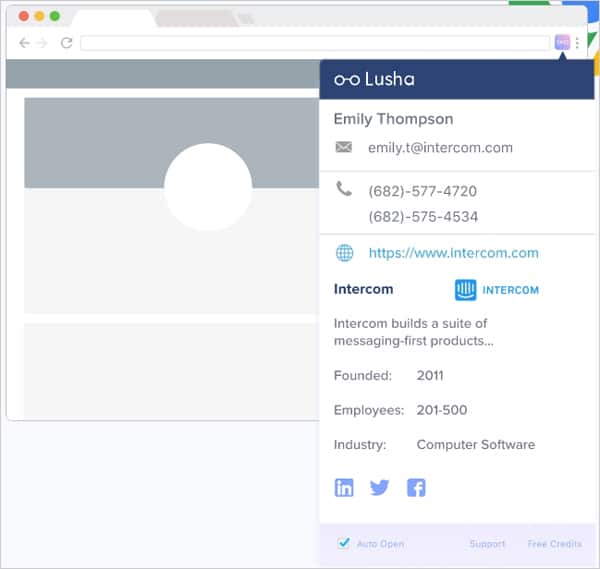The width and height of the screenshot is (600, 569).
Task: Click the emily.t@intercom.com email address
Action: 440,147
